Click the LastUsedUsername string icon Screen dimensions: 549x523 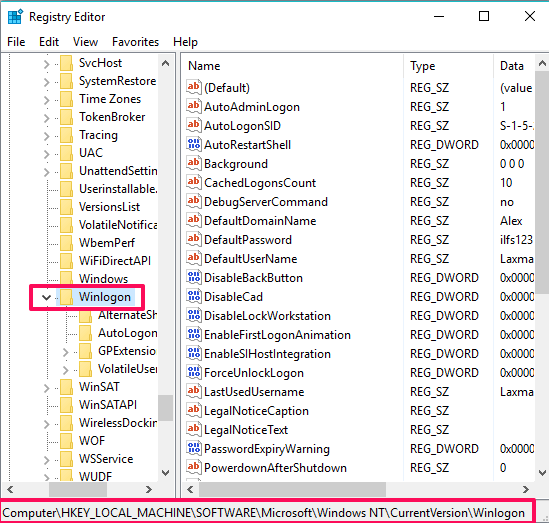click(193, 391)
